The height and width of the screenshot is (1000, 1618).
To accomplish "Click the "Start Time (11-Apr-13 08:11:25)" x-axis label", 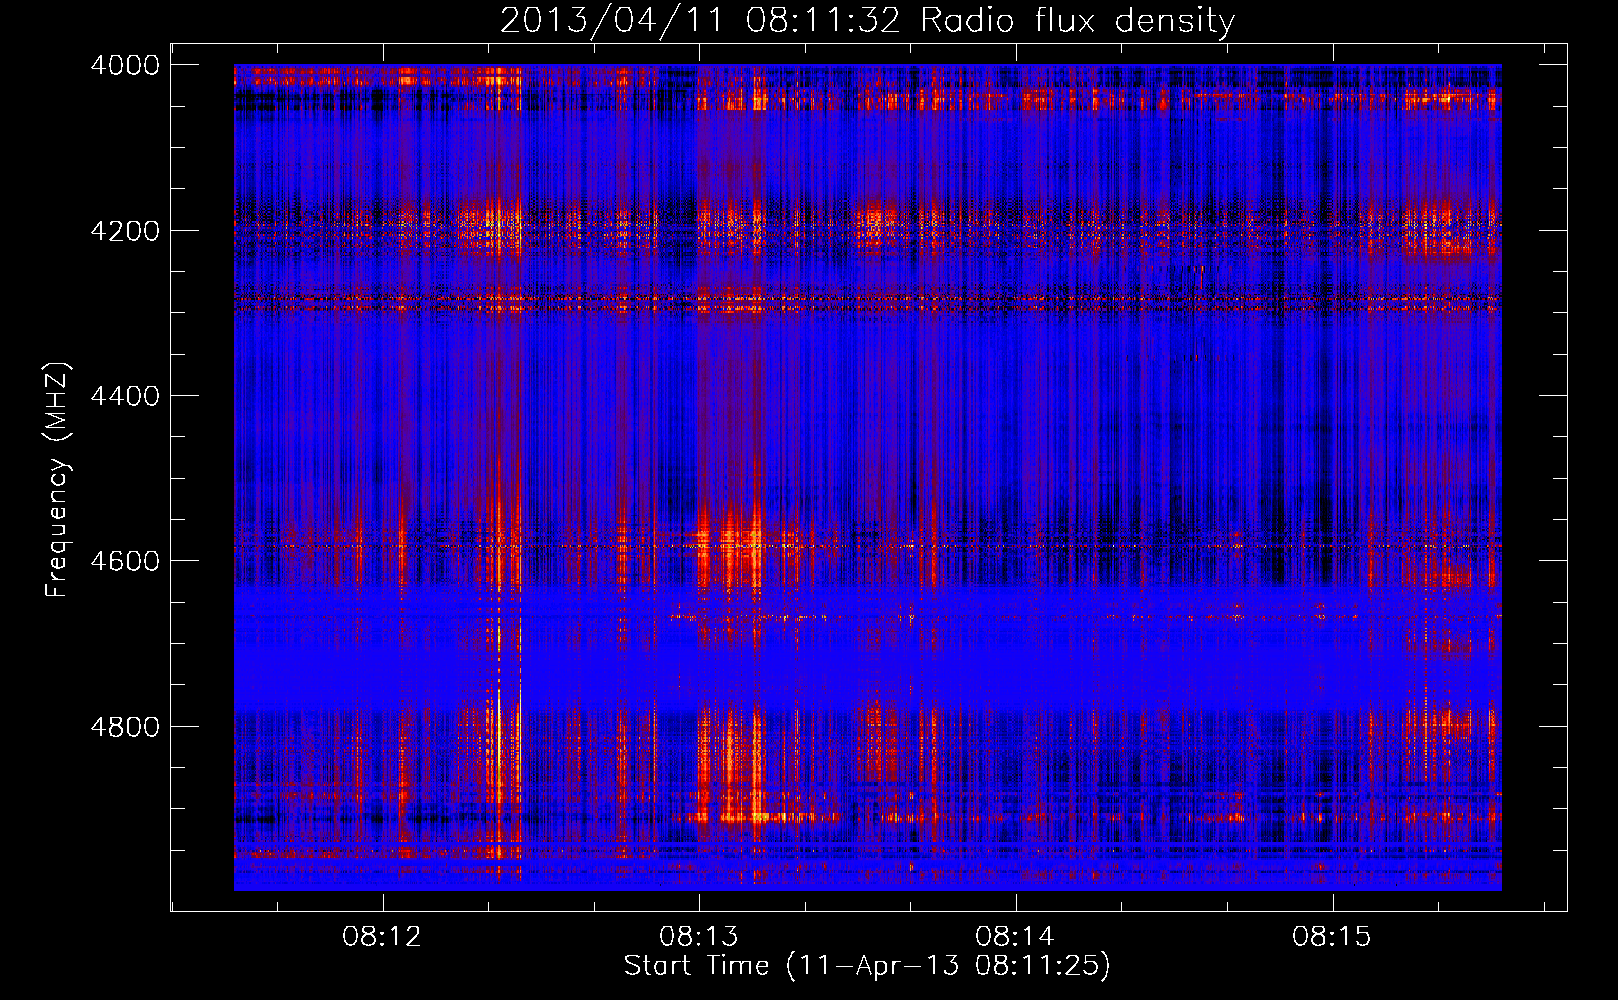I will click(867, 966).
